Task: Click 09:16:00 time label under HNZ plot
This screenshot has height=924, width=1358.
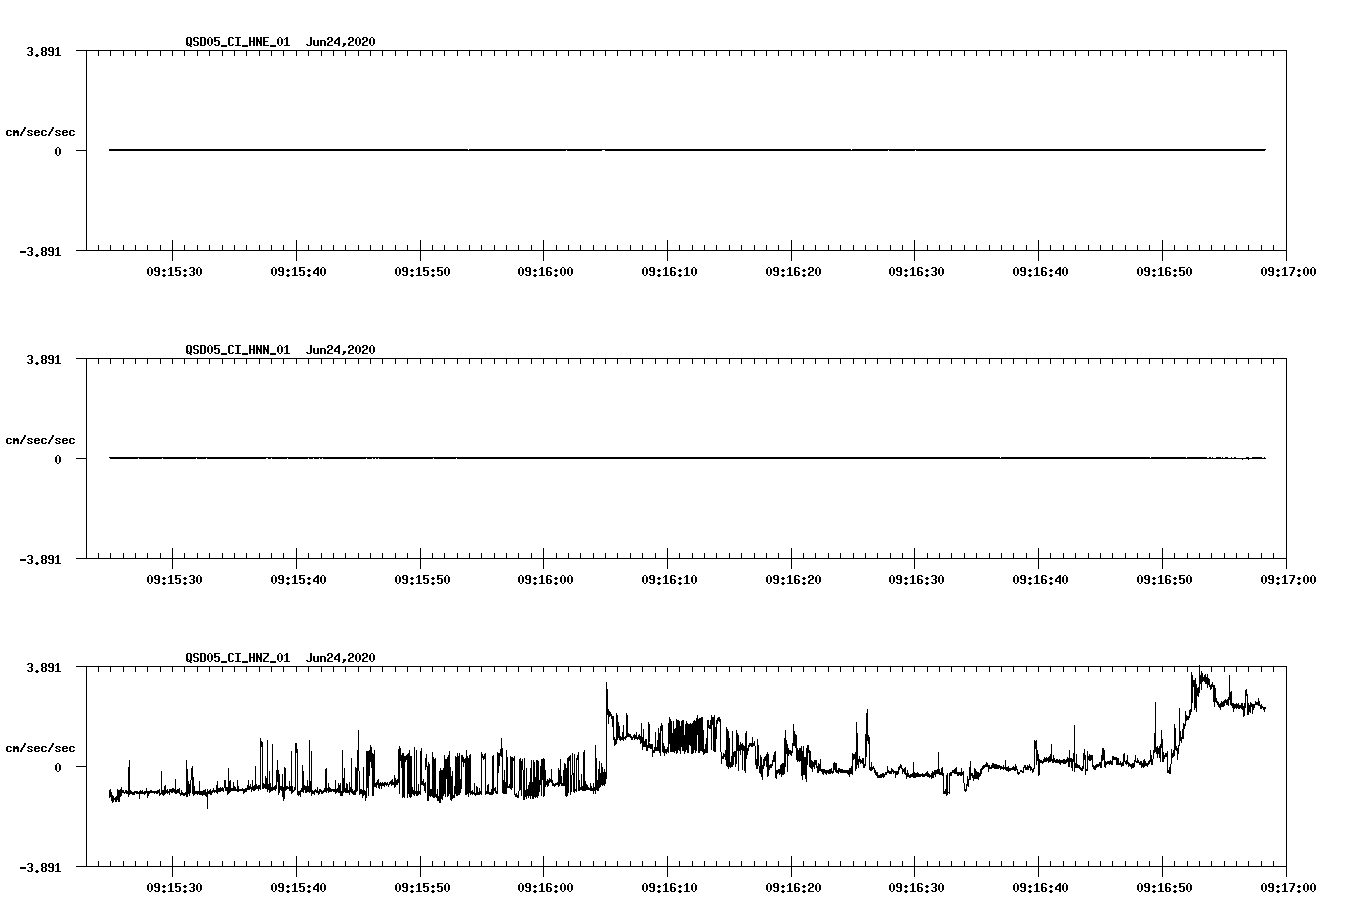Action: coord(545,888)
